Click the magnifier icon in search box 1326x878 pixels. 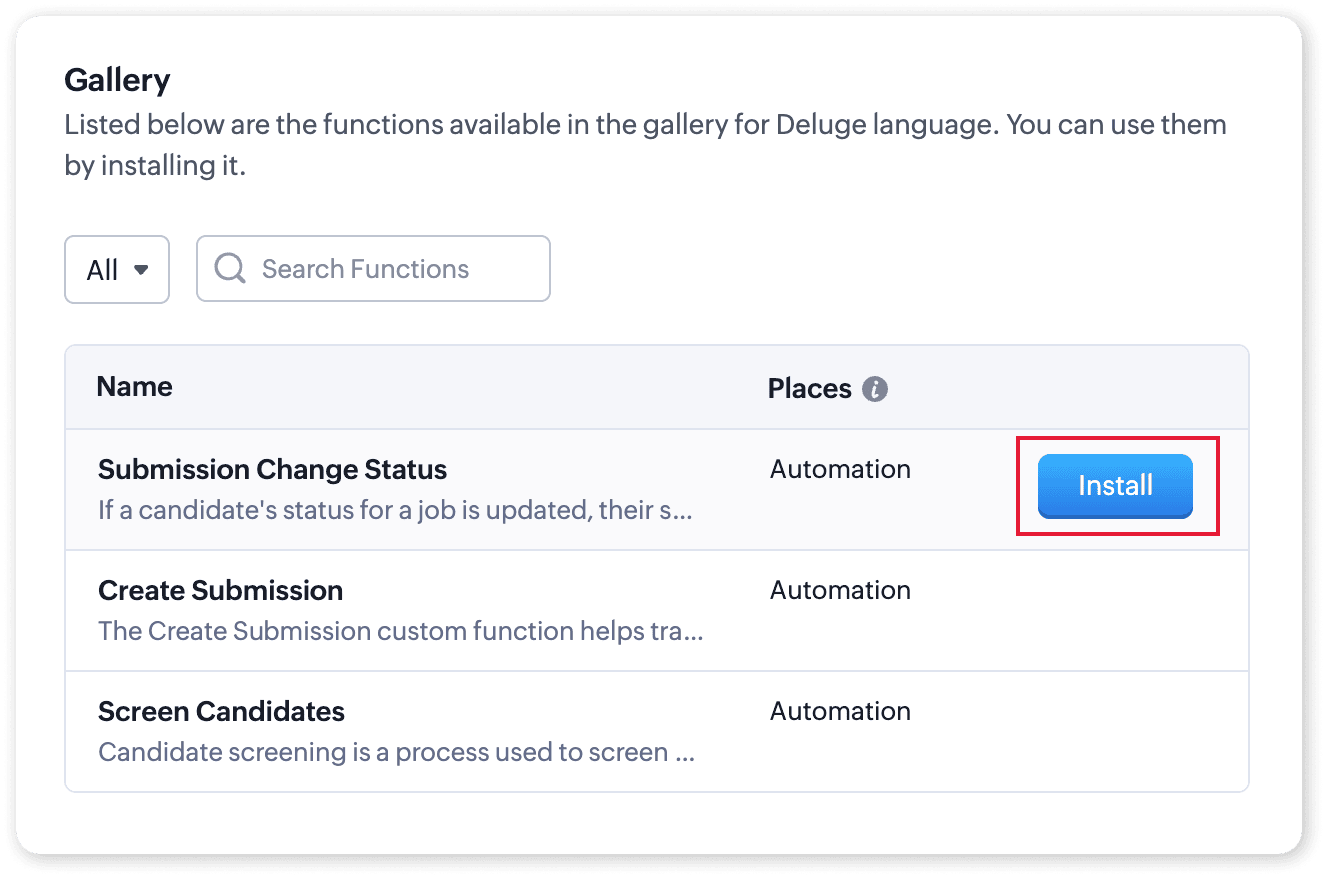(230, 268)
